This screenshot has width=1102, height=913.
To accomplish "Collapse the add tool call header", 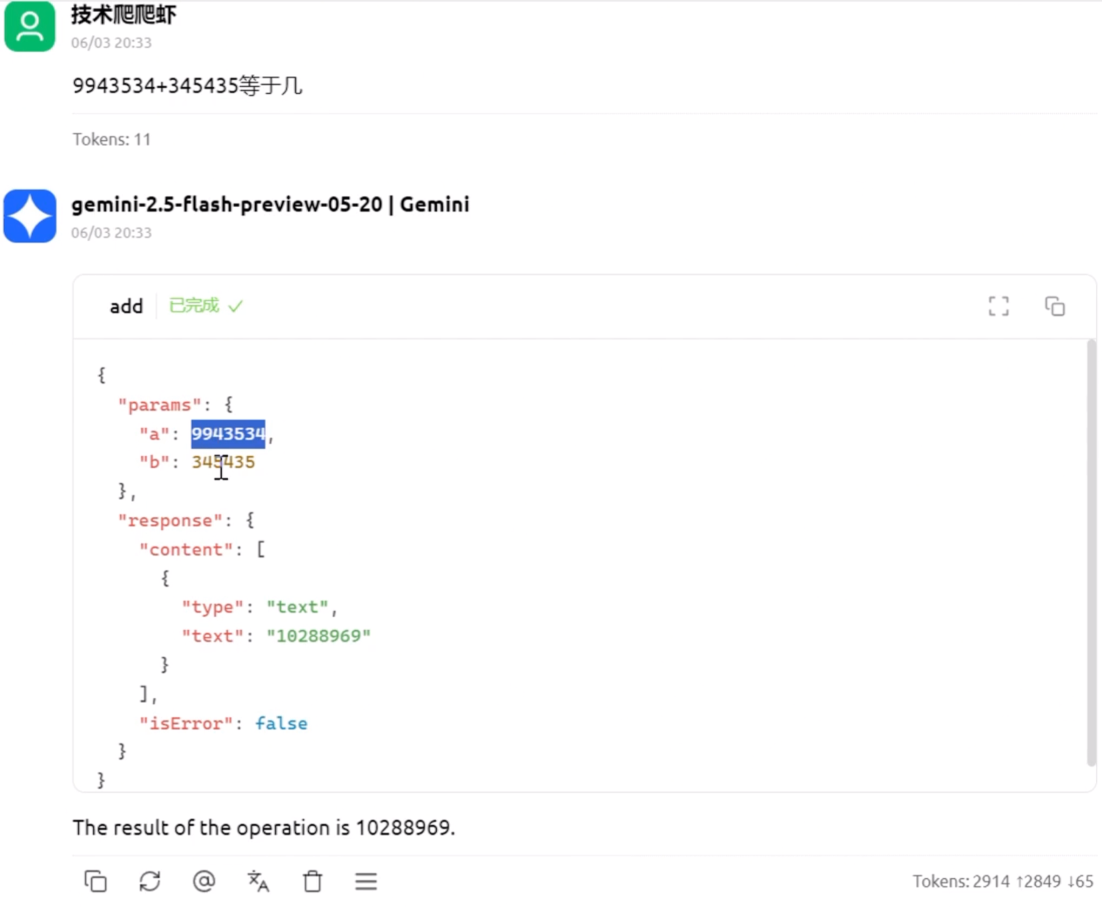I will pos(126,306).
